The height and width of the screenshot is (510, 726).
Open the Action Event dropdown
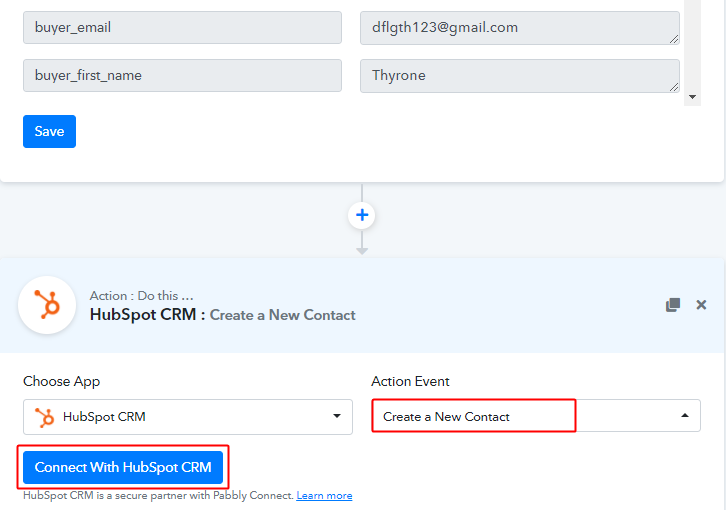click(536, 416)
